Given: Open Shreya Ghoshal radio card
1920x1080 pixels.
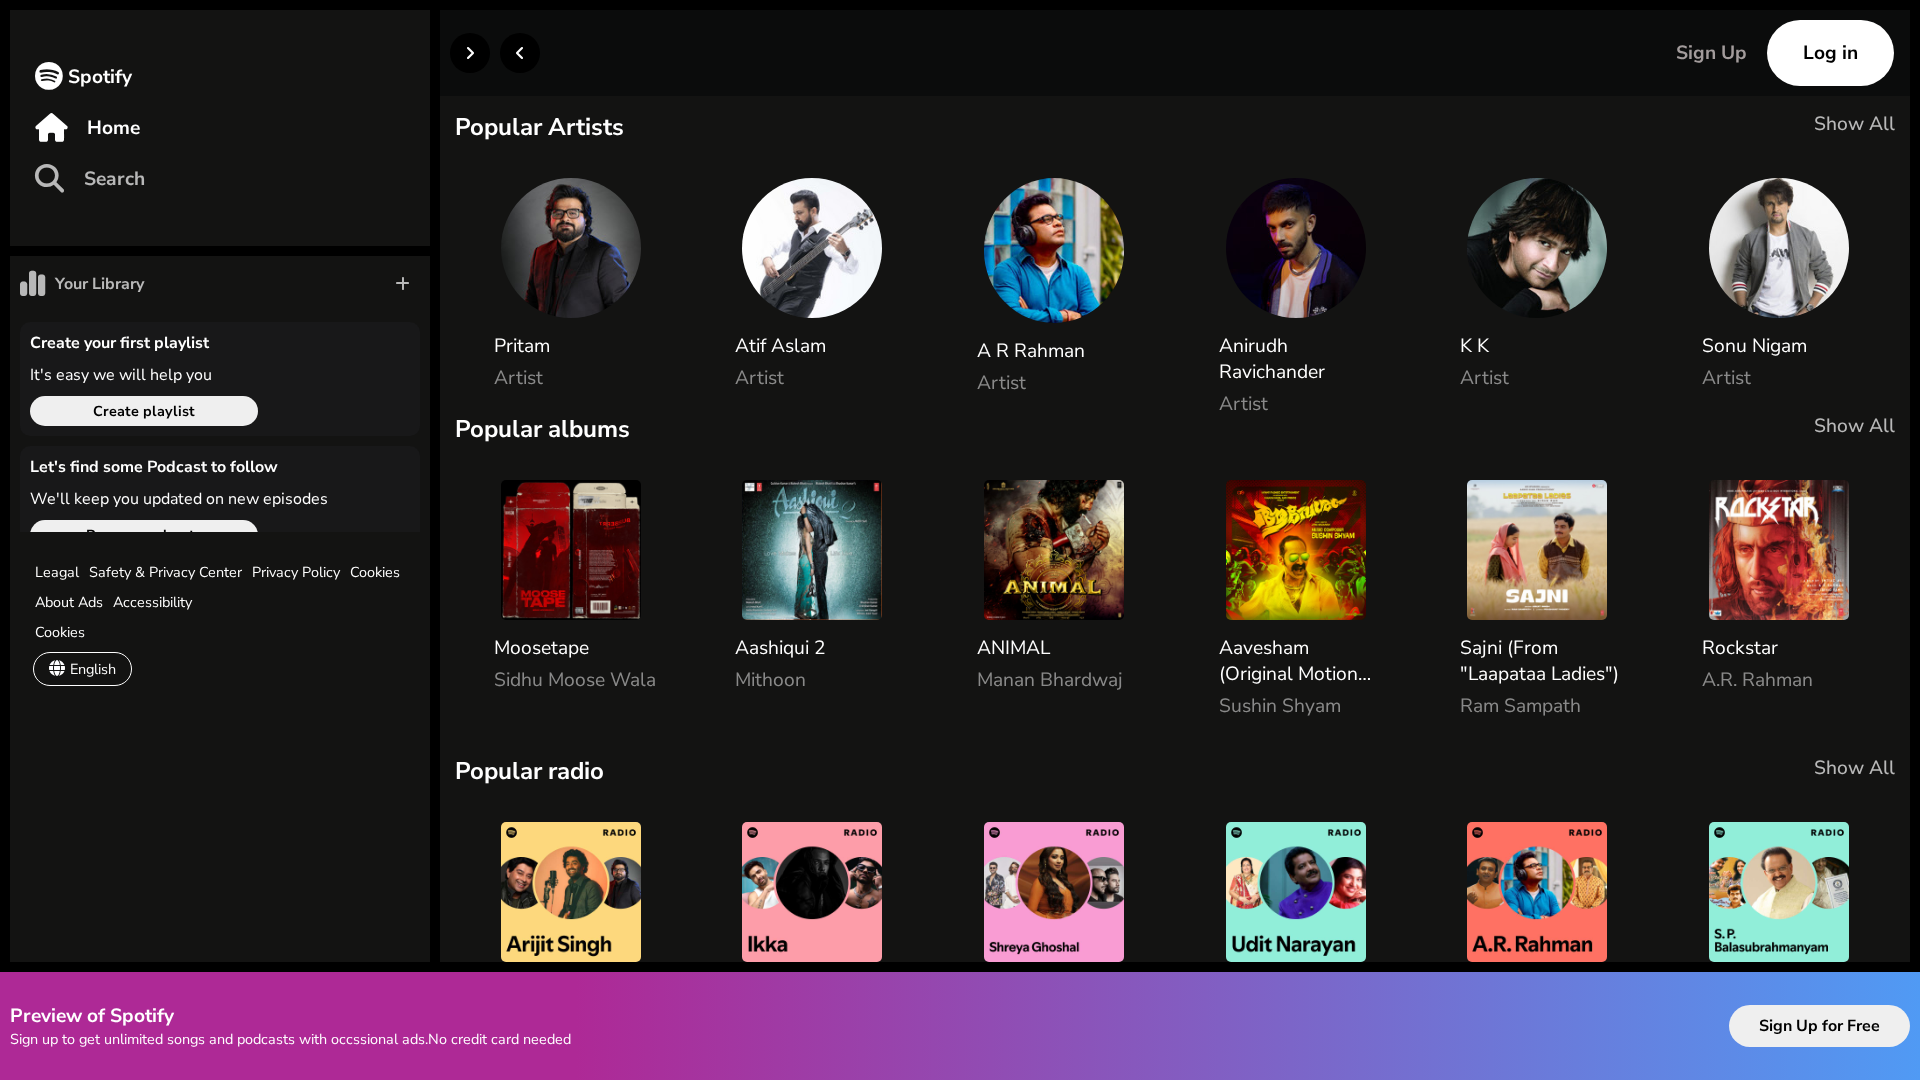Looking at the screenshot, I should (1054, 892).
